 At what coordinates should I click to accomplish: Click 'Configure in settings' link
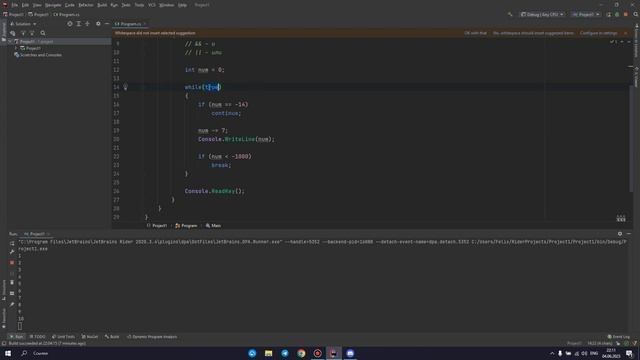point(598,33)
